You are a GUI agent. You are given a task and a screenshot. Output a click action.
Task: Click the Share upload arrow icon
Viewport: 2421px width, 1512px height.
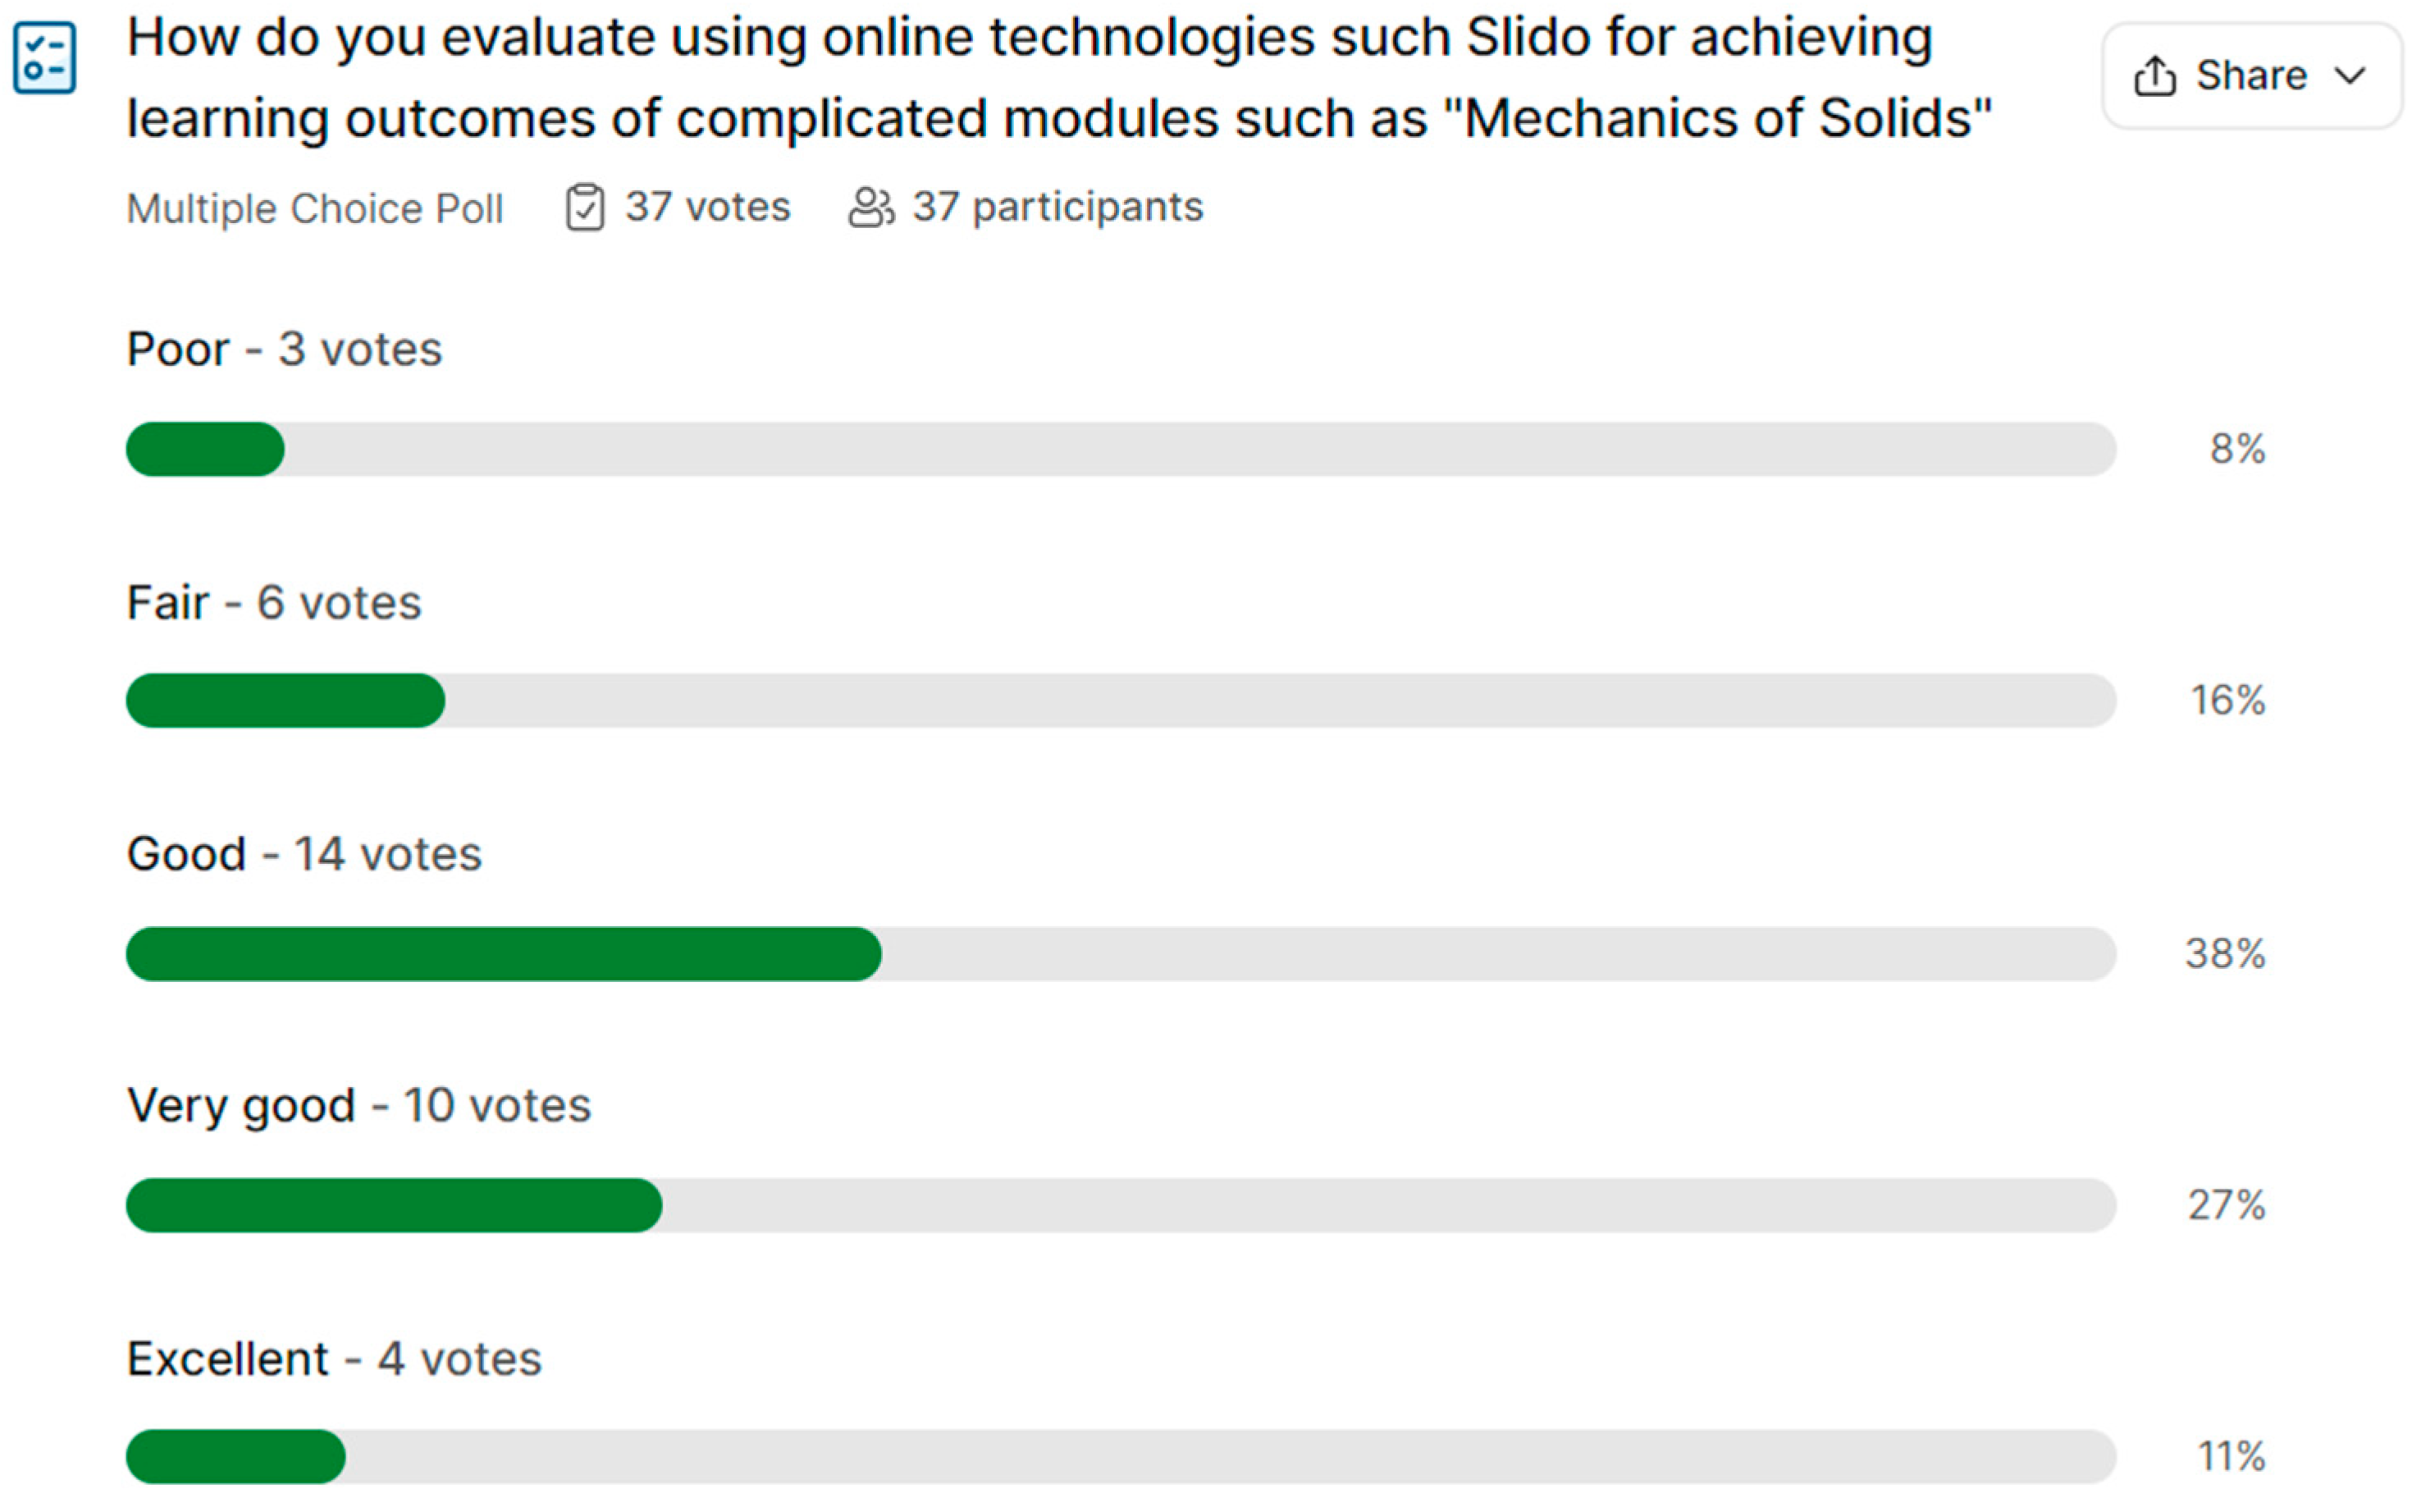click(2154, 76)
